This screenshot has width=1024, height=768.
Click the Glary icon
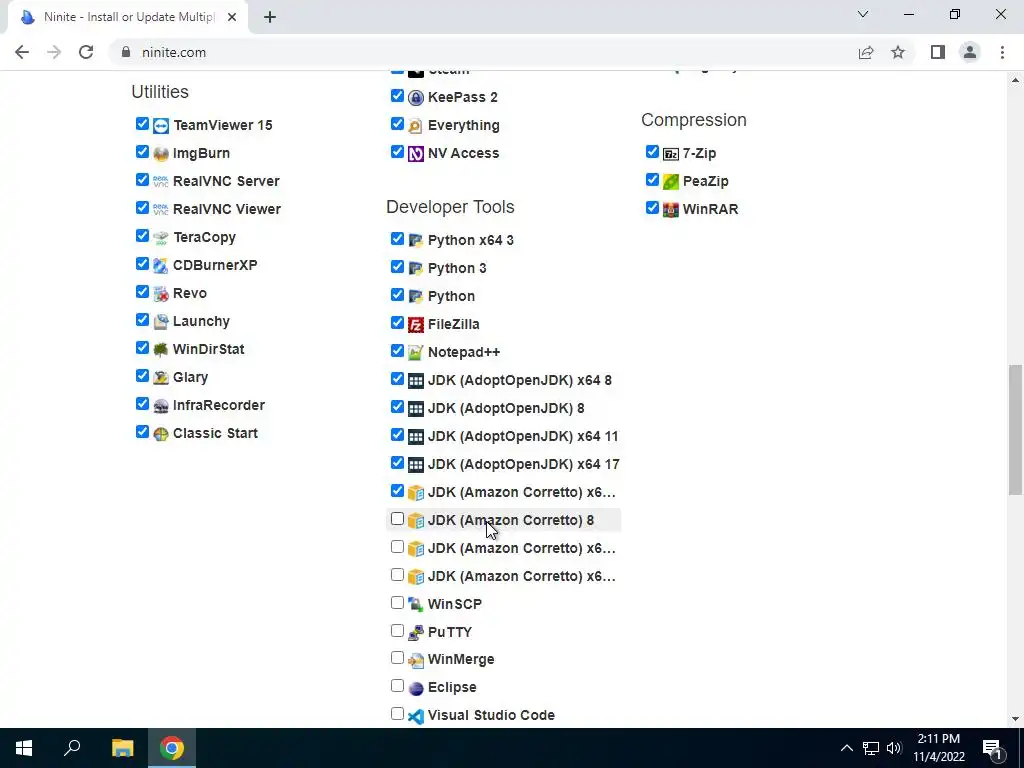(161, 377)
